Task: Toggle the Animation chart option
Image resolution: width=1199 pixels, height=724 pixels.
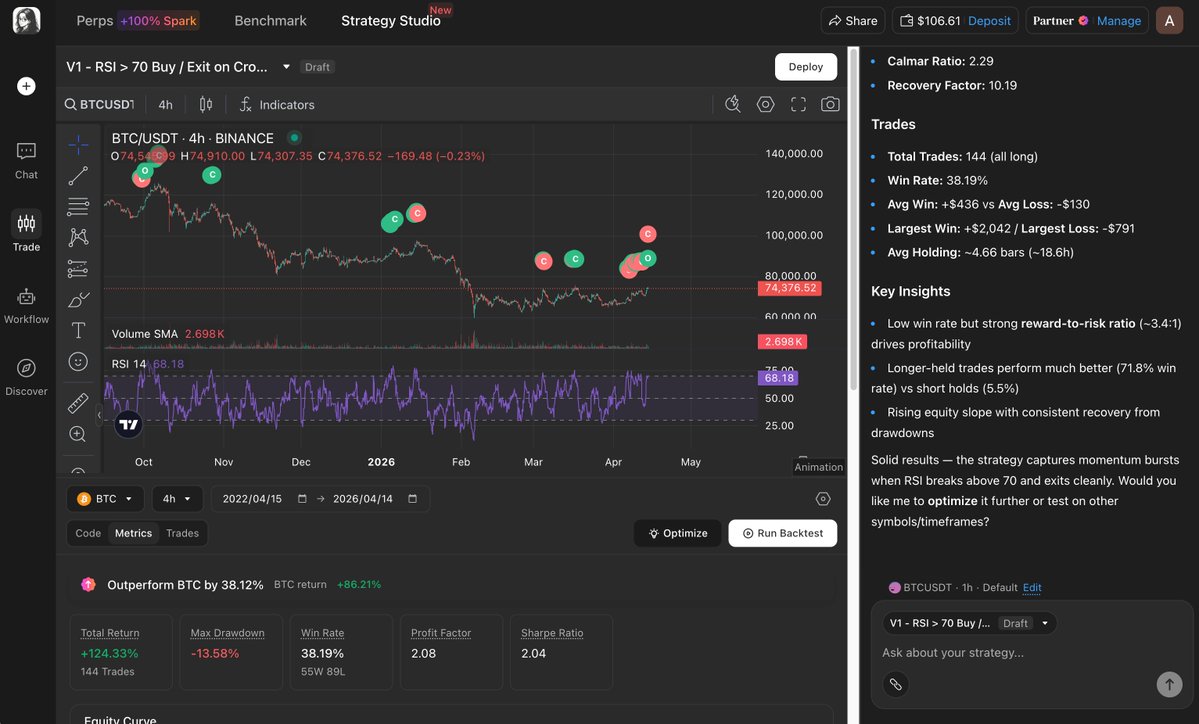Action: coord(818,466)
